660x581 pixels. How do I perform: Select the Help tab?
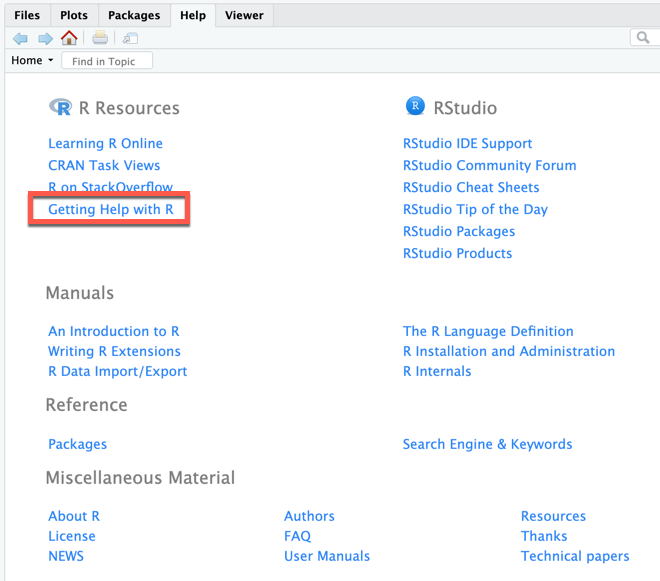pos(193,16)
